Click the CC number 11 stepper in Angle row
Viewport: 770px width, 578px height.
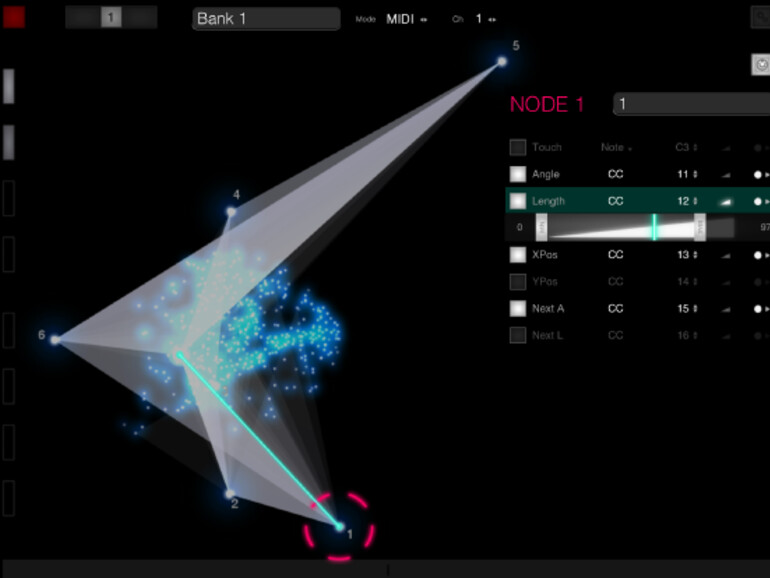688,174
